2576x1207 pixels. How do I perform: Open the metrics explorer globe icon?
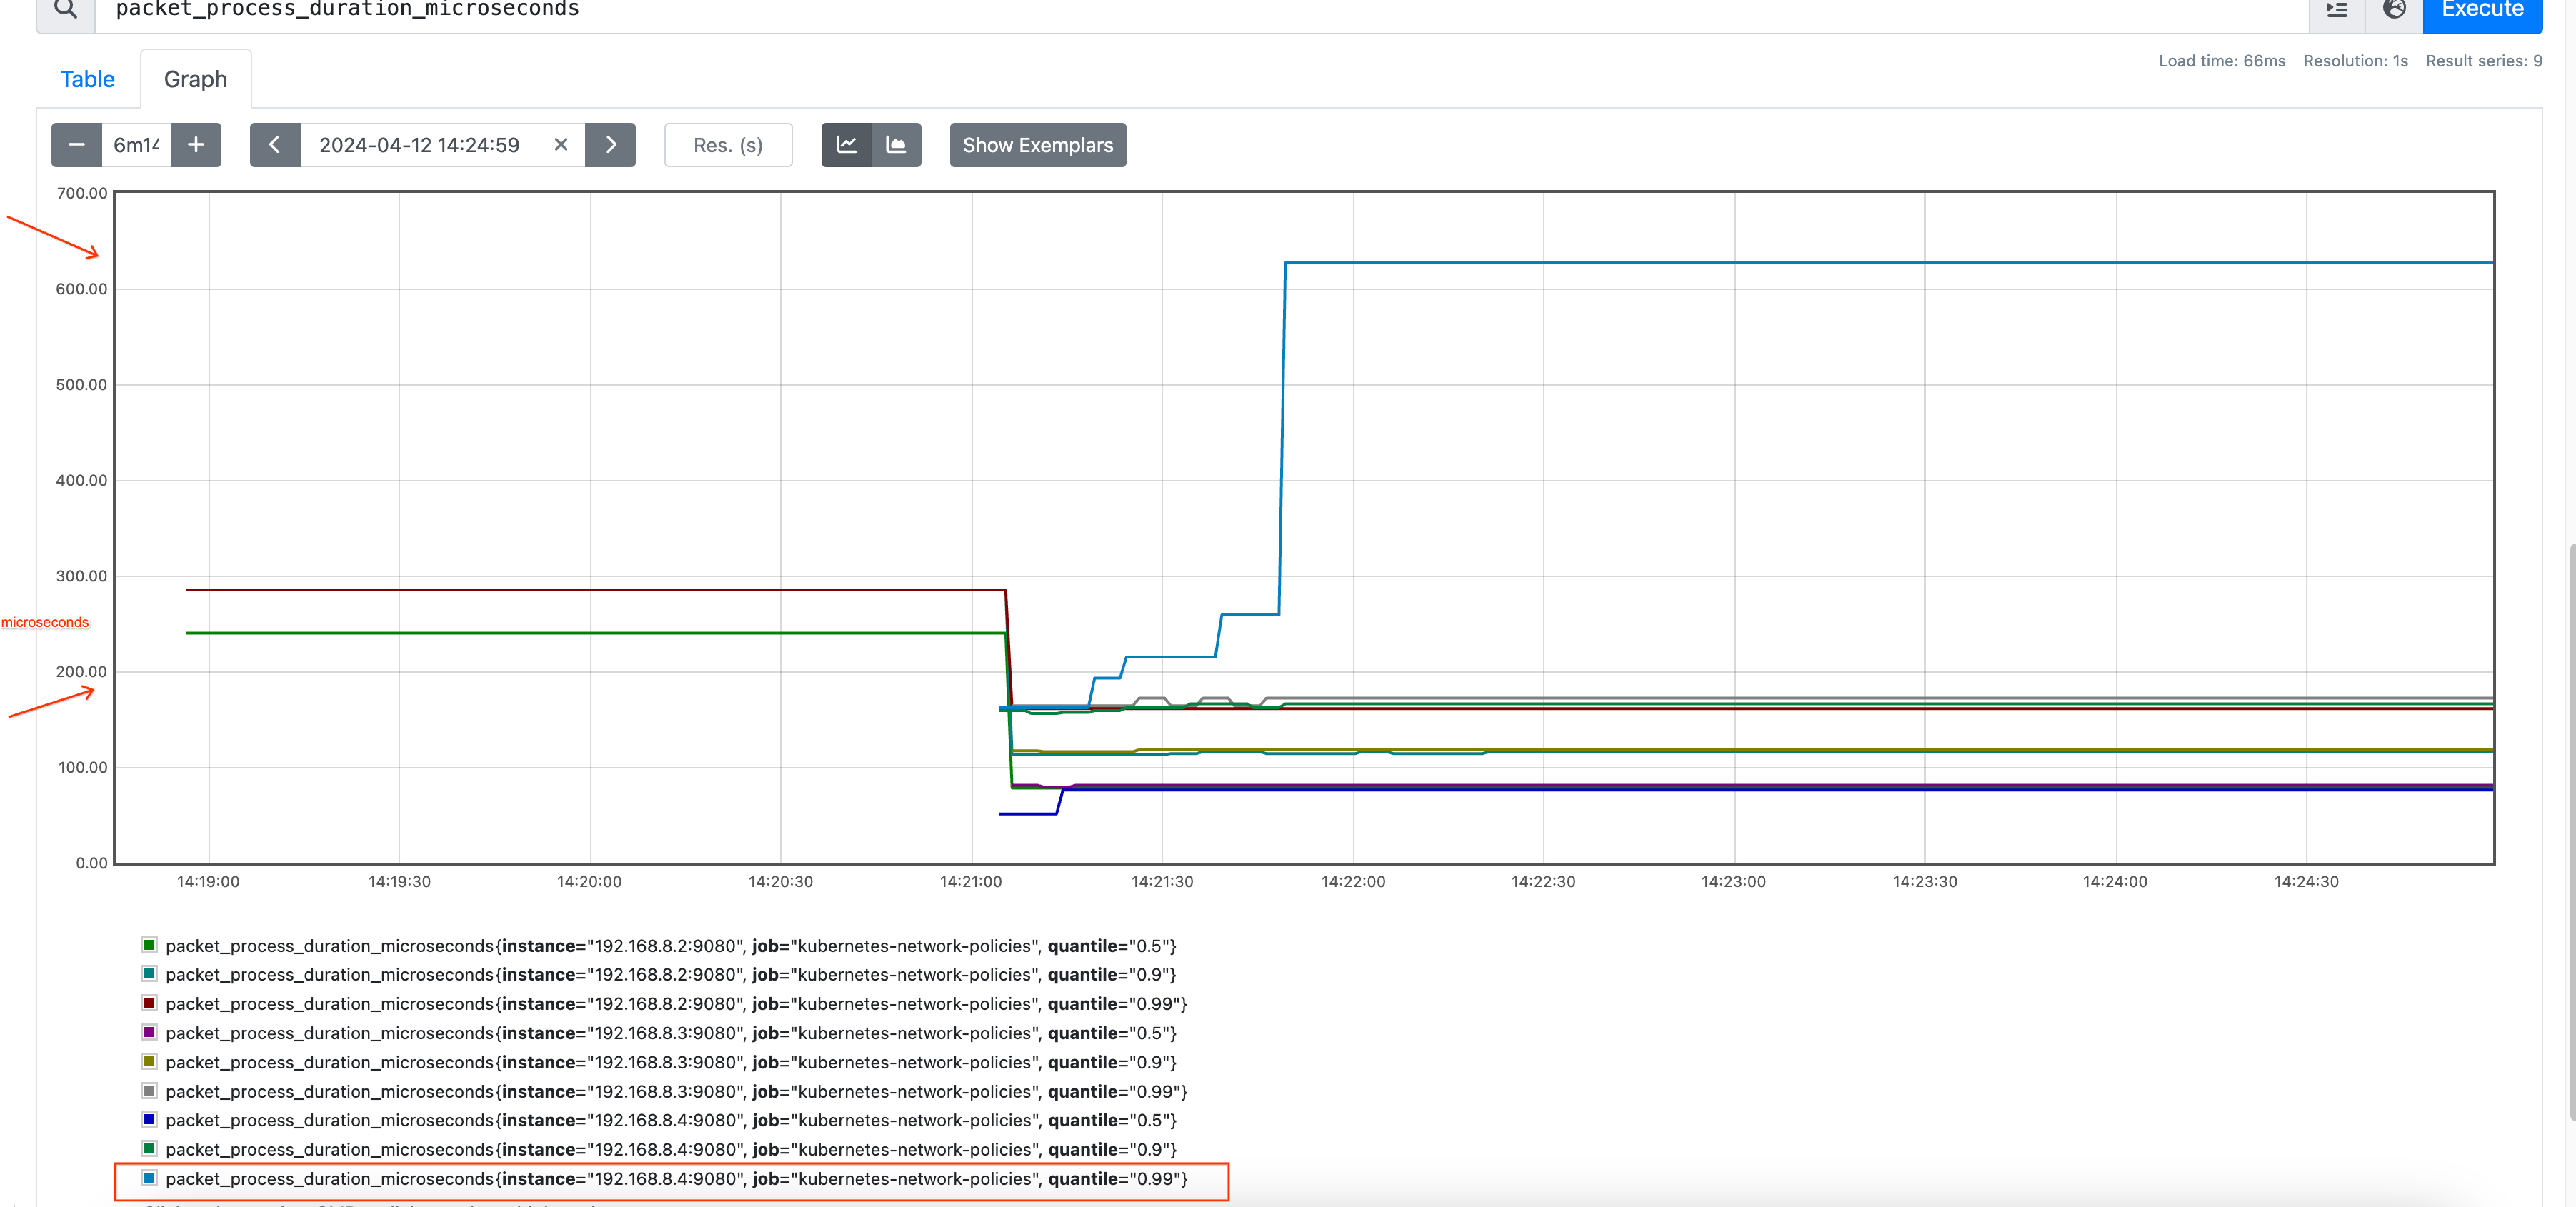pyautogui.click(x=2394, y=10)
